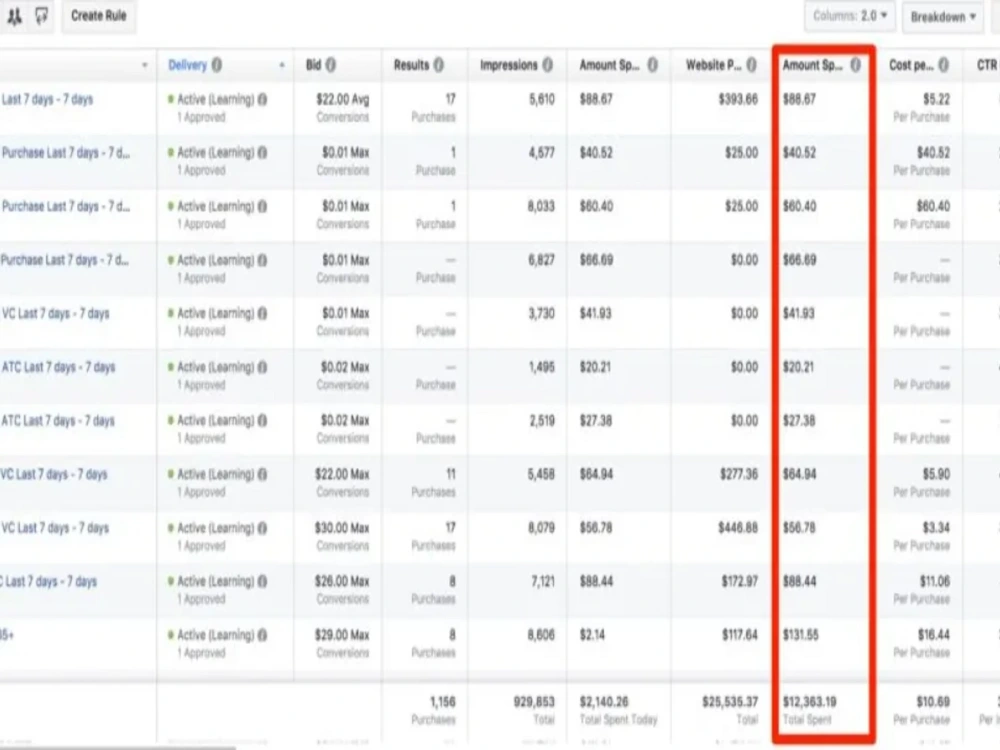
Task: Click the info icon beside Delivery header
Action: (217, 65)
